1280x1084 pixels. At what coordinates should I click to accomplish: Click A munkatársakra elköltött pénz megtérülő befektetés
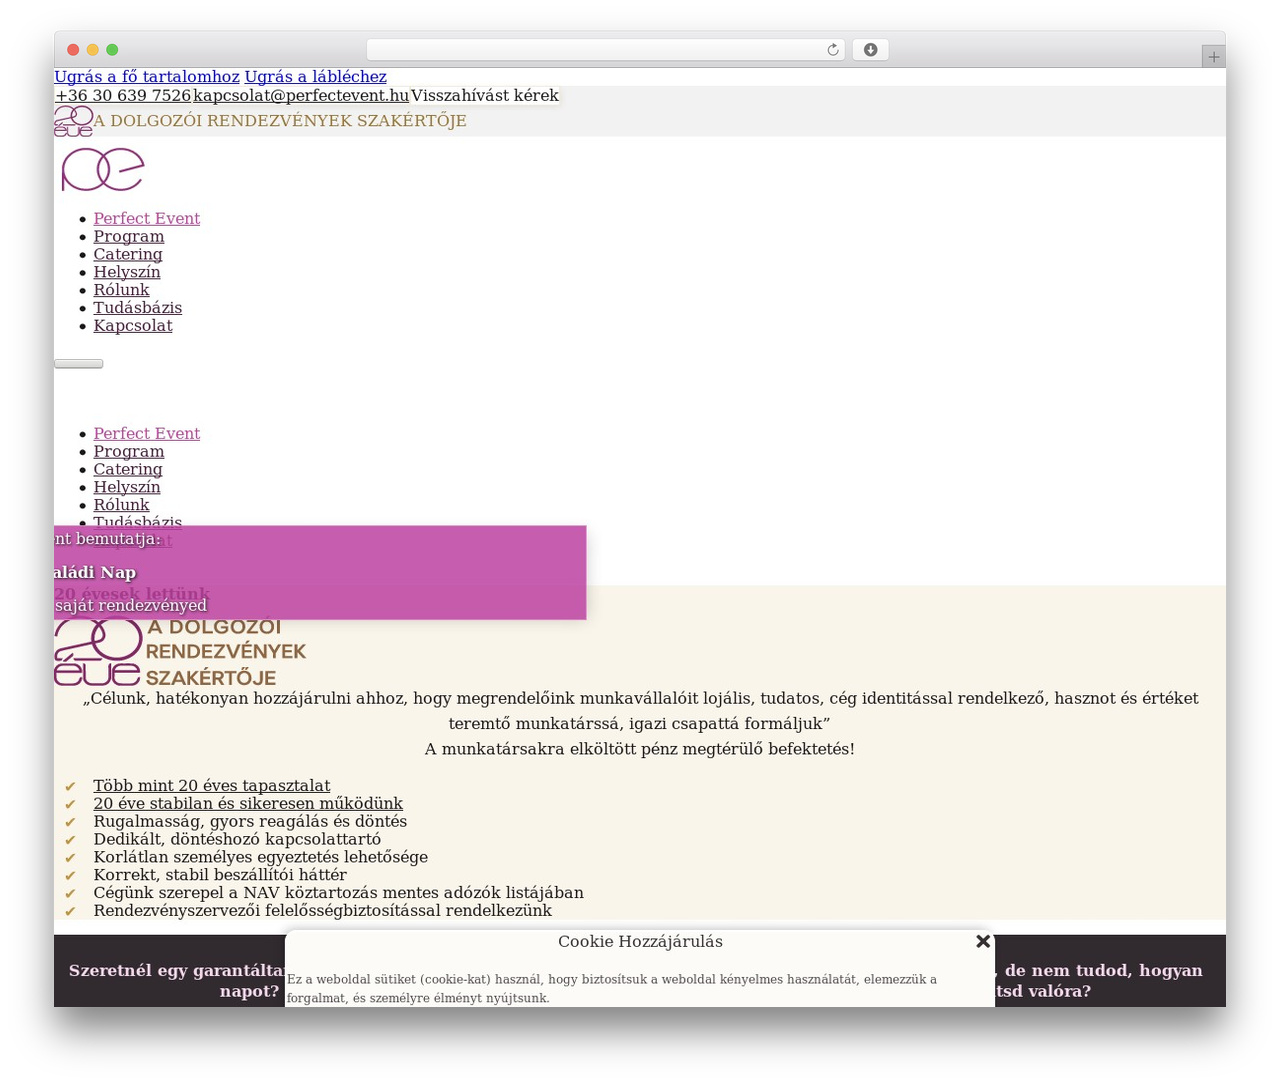coord(640,749)
